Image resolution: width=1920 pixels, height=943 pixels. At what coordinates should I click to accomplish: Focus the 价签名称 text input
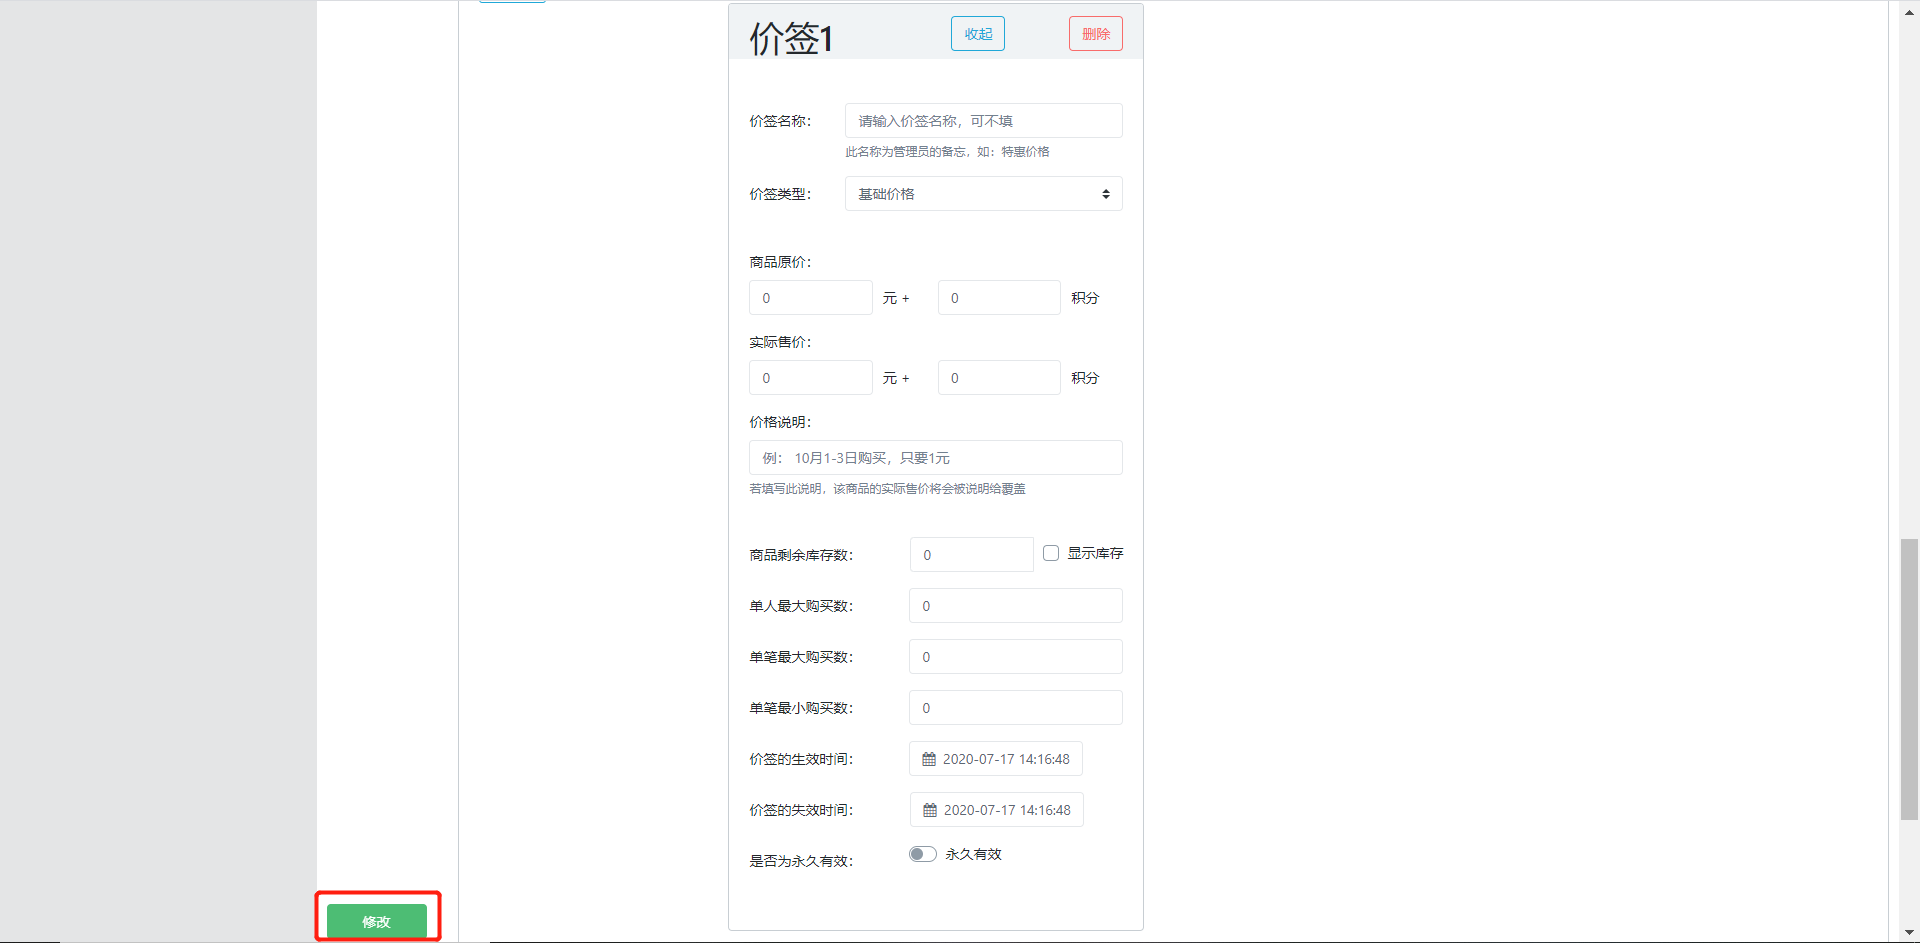coord(983,121)
